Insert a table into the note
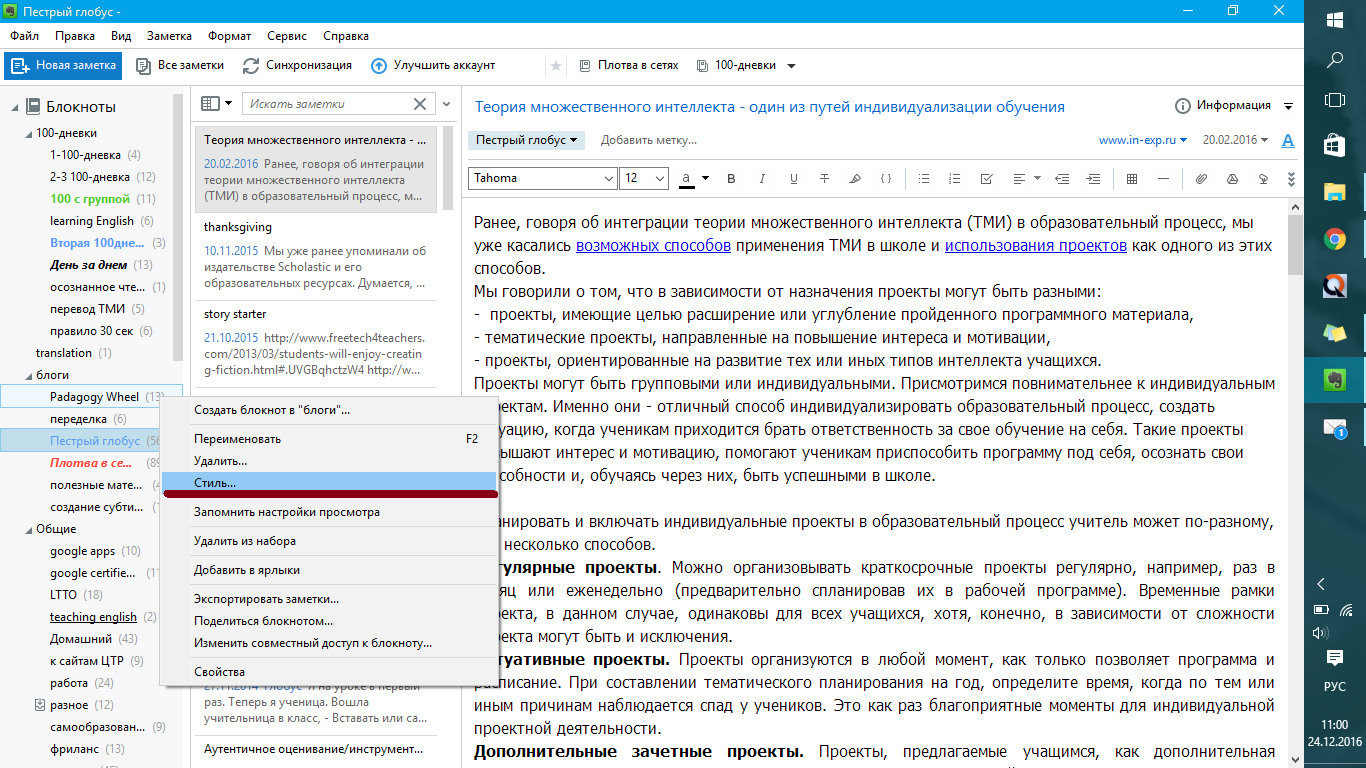Image resolution: width=1366 pixels, height=768 pixels. [x=1132, y=179]
